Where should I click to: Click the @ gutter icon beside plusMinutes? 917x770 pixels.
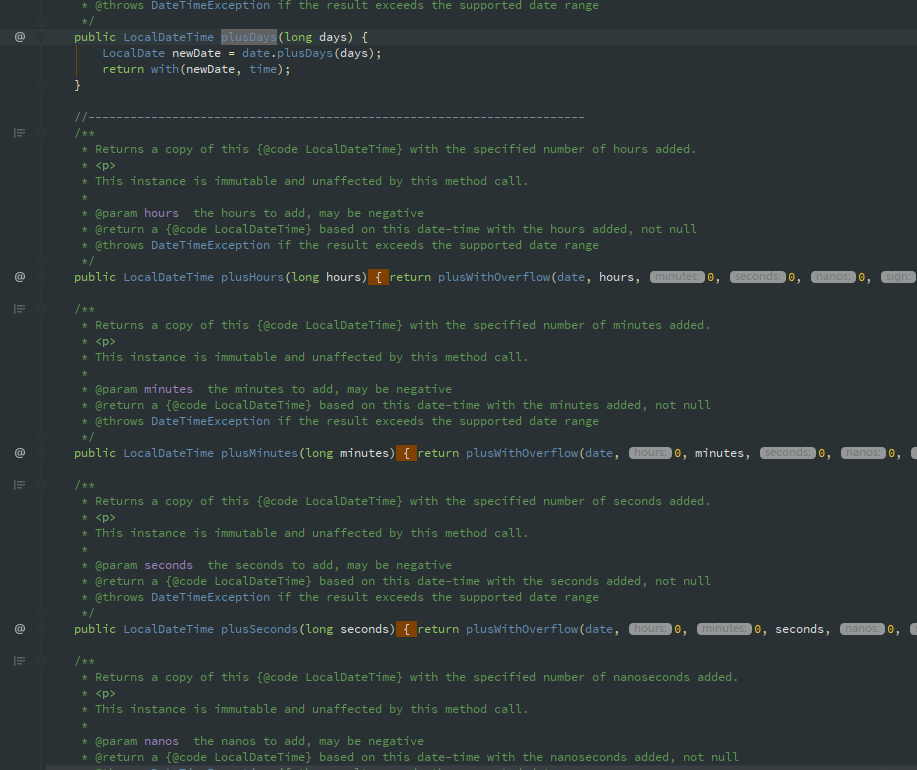[x=20, y=453]
